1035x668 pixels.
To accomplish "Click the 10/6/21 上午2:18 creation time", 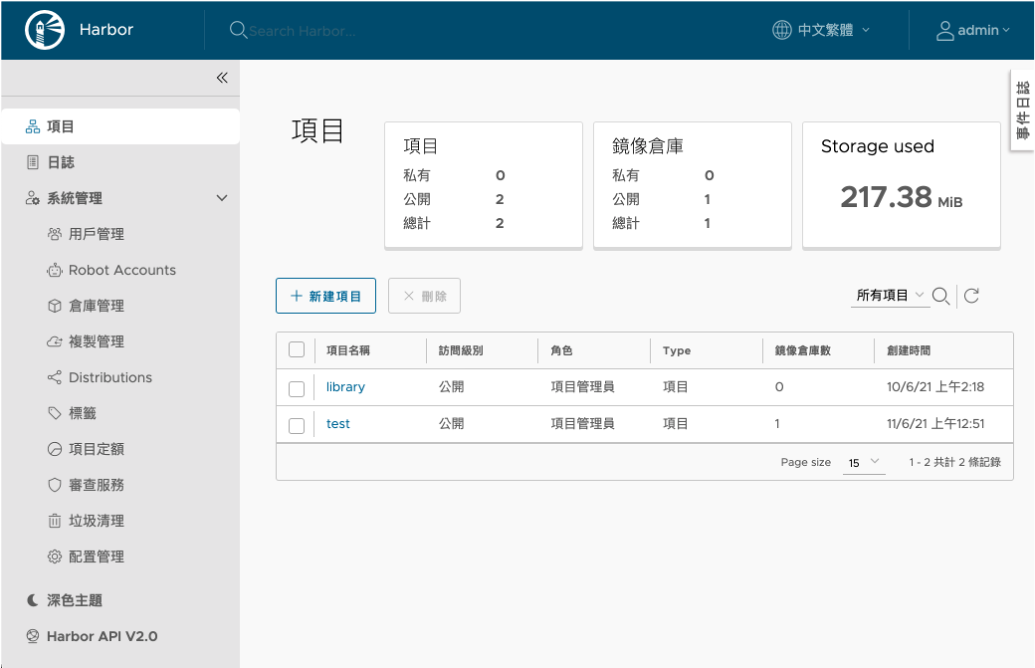I will (935, 387).
